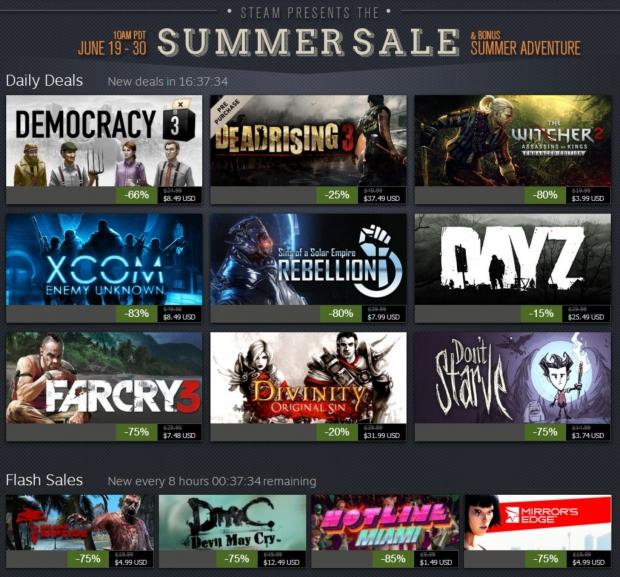Click the Bonus Summer Adventure text
Screen dimensions: 620x577
tap(525, 44)
